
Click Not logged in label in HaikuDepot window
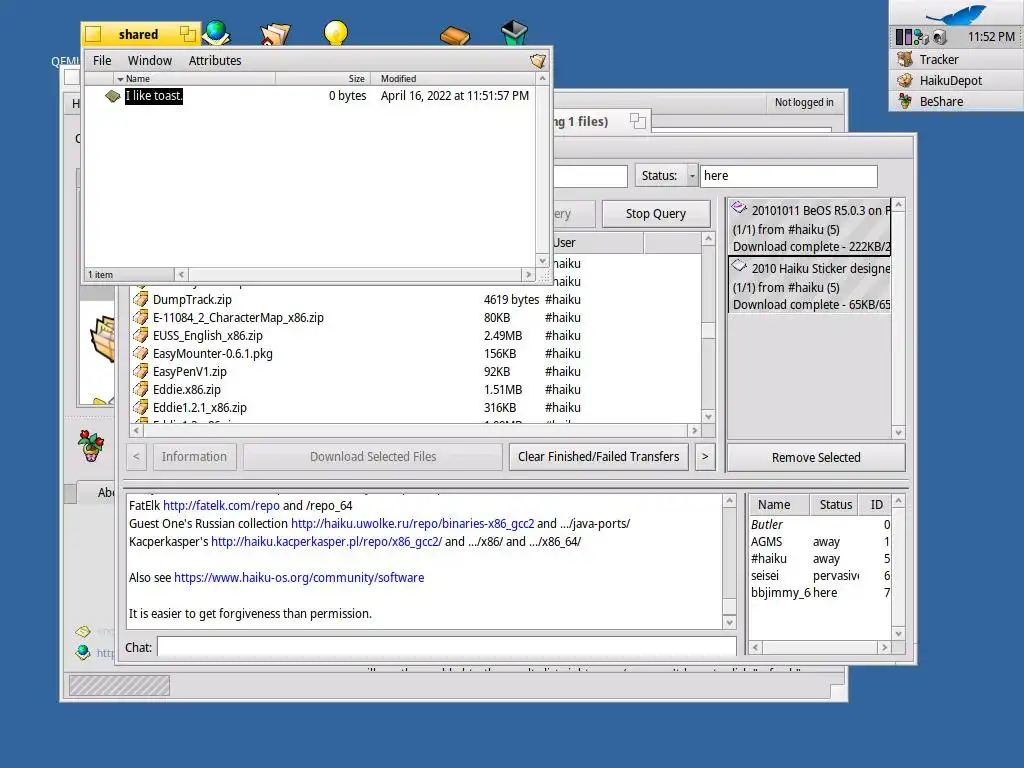click(x=804, y=103)
